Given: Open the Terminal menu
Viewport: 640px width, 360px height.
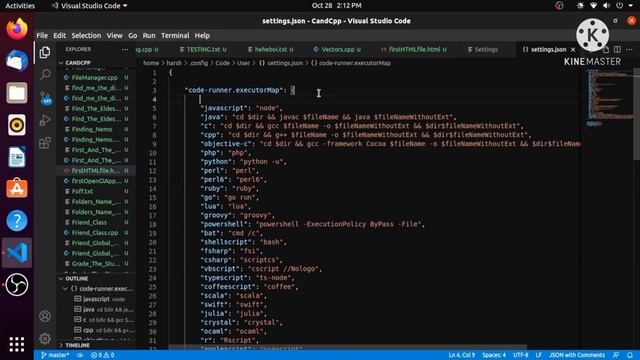Looking at the screenshot, I should click(x=175, y=36).
